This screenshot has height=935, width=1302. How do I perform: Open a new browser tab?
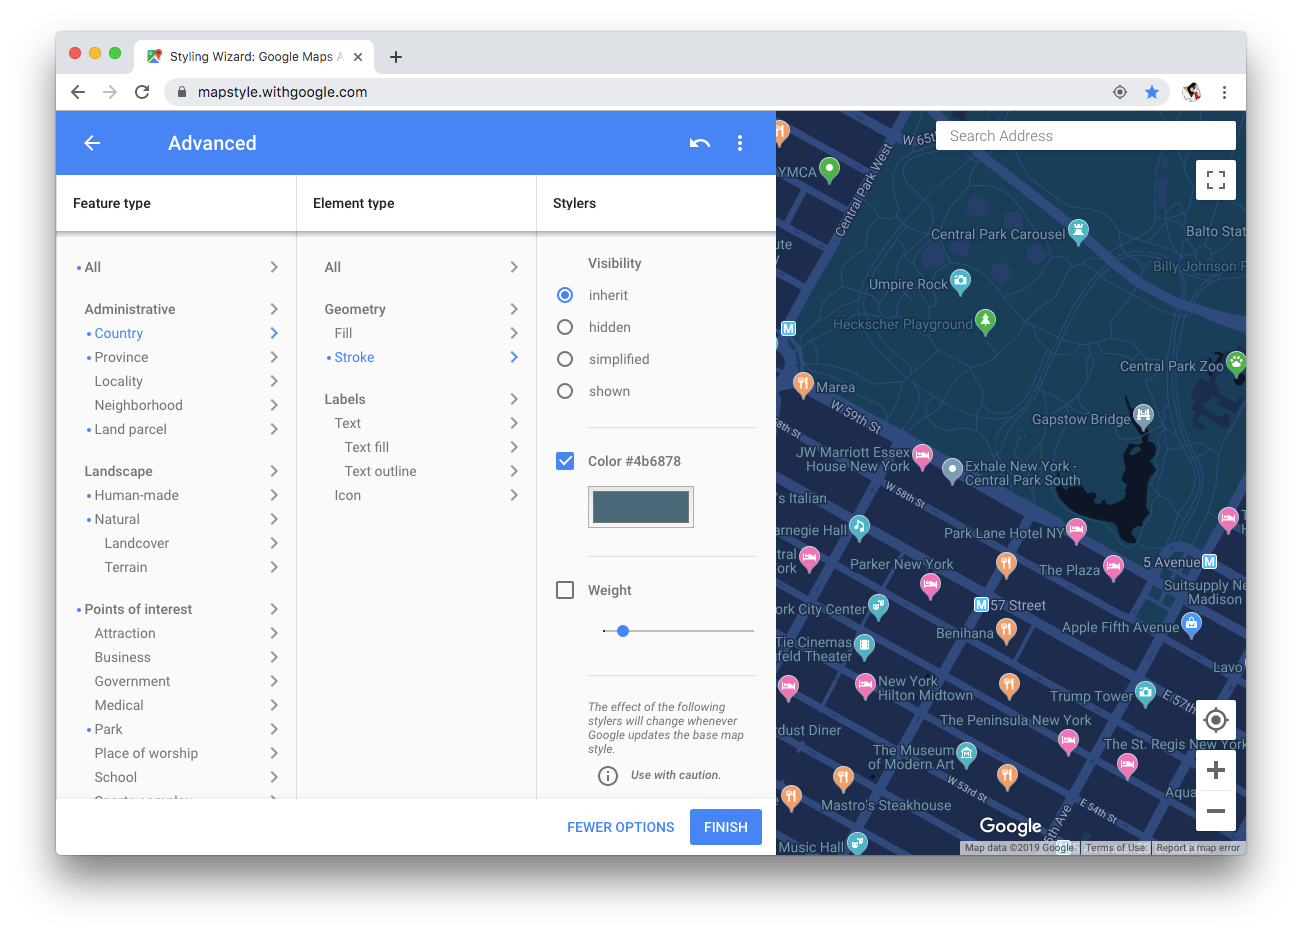point(396,57)
